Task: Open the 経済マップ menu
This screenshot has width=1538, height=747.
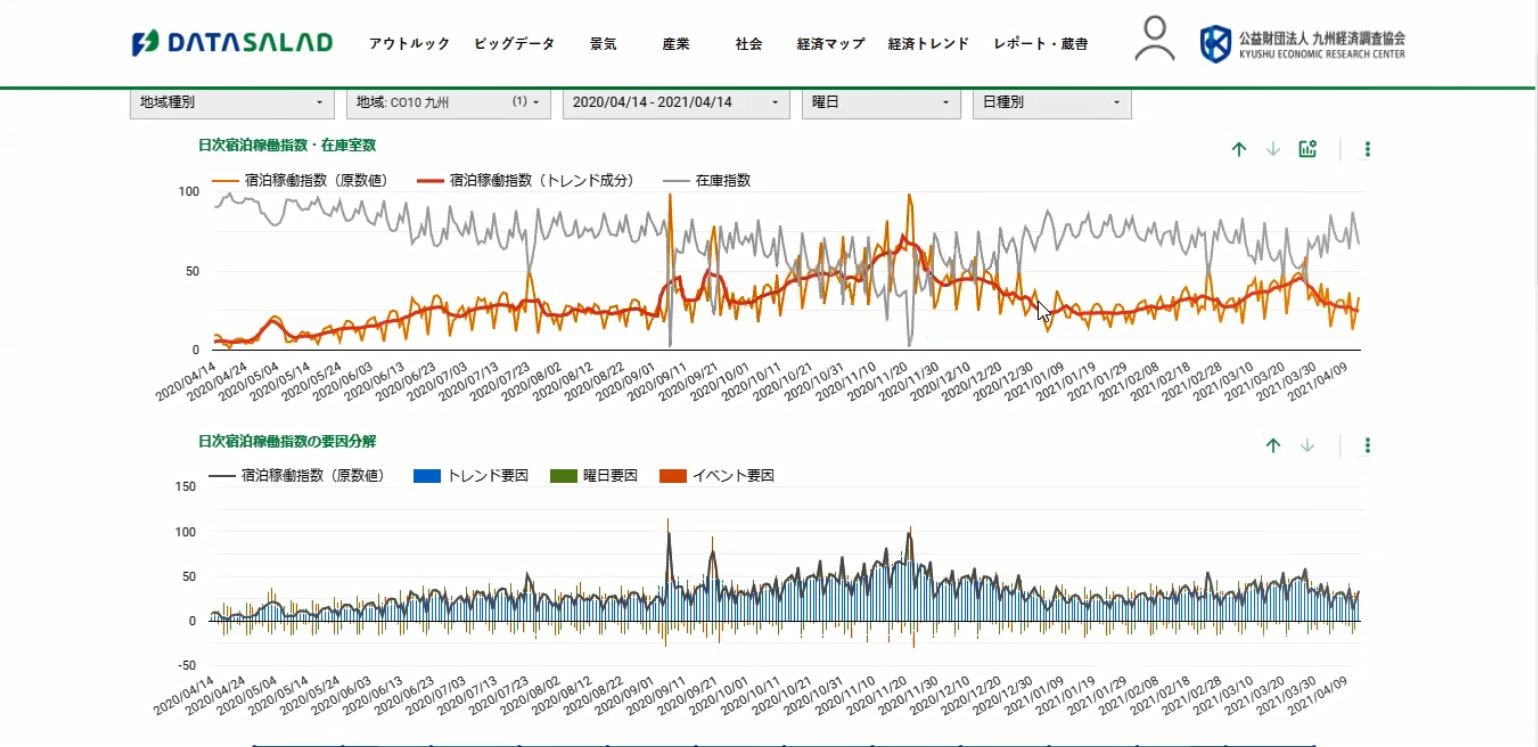Action: (830, 44)
